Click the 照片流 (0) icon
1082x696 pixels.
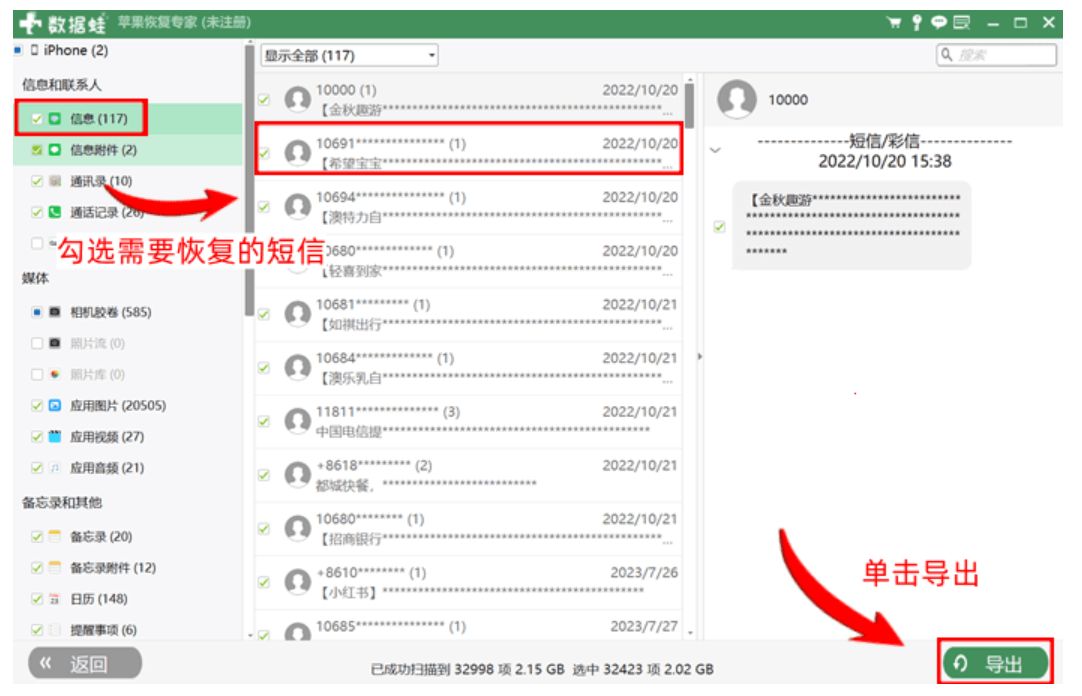pyautogui.click(x=55, y=344)
